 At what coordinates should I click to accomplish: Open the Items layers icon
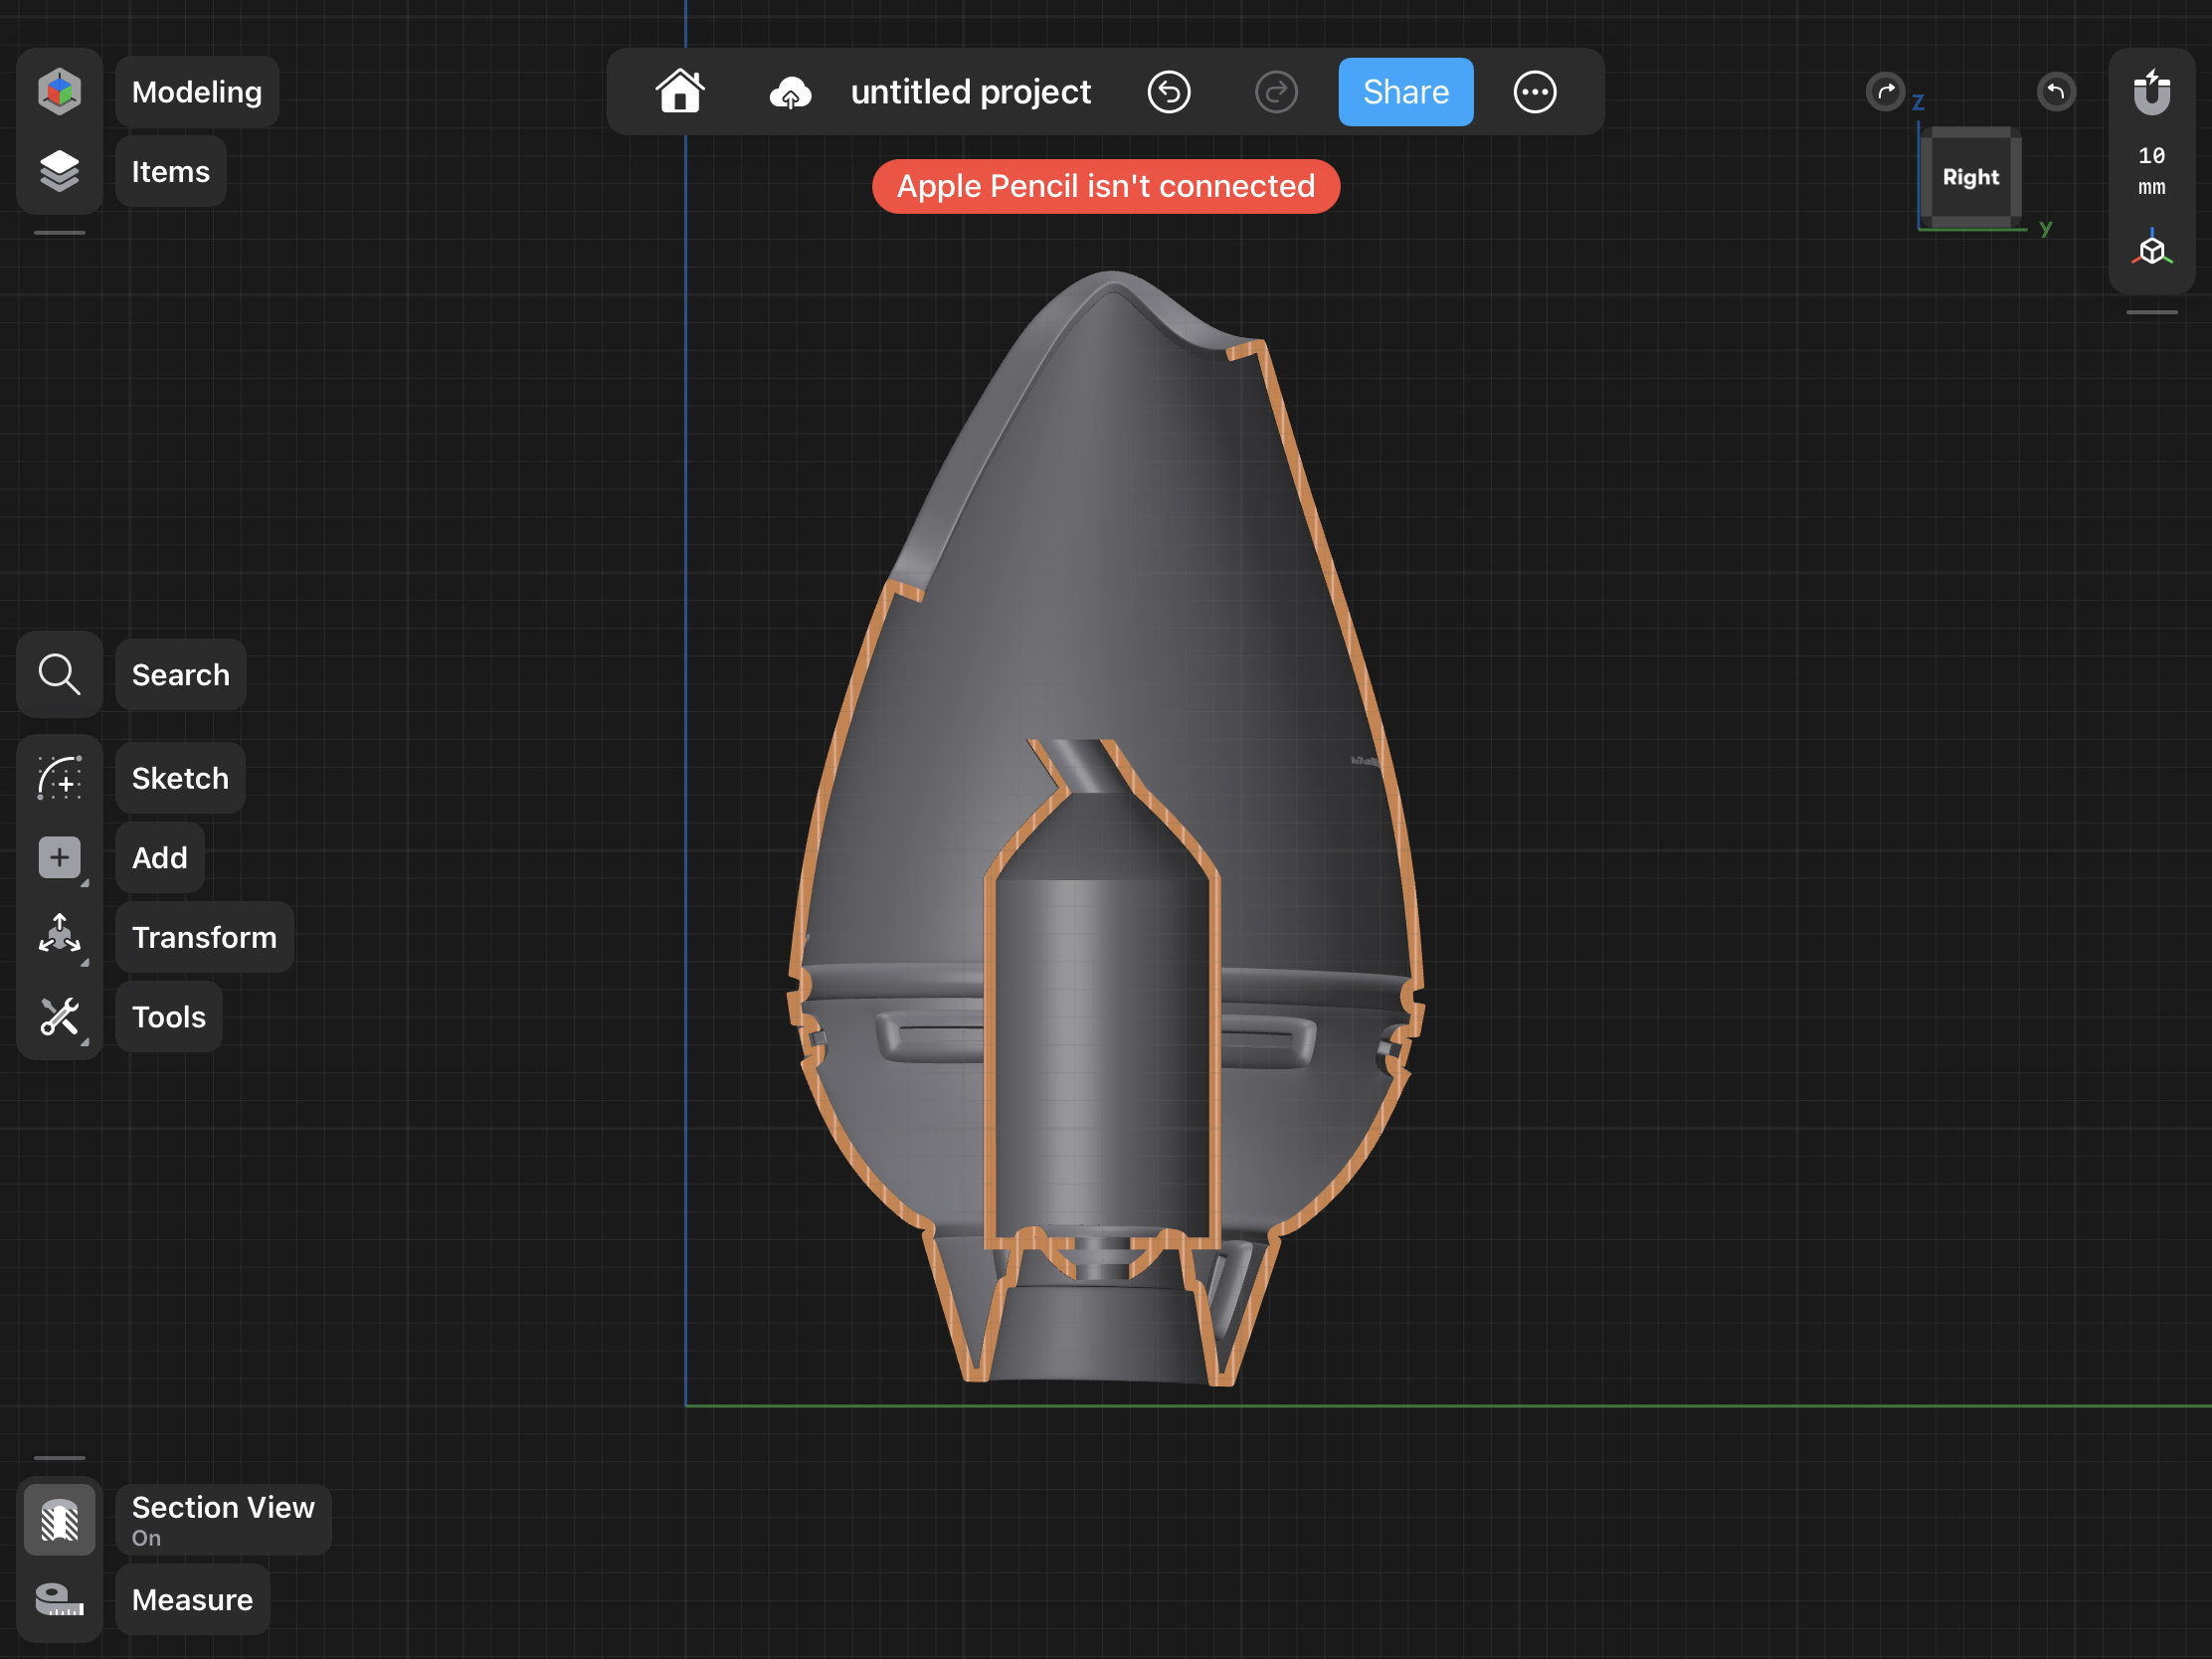(x=59, y=171)
